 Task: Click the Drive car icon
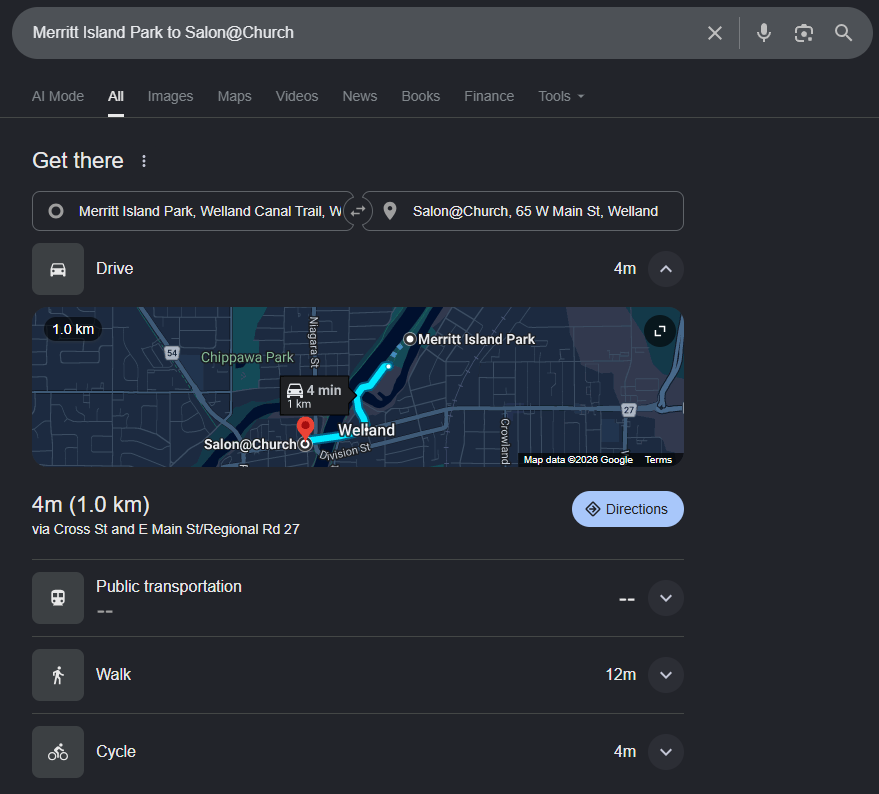pos(58,269)
